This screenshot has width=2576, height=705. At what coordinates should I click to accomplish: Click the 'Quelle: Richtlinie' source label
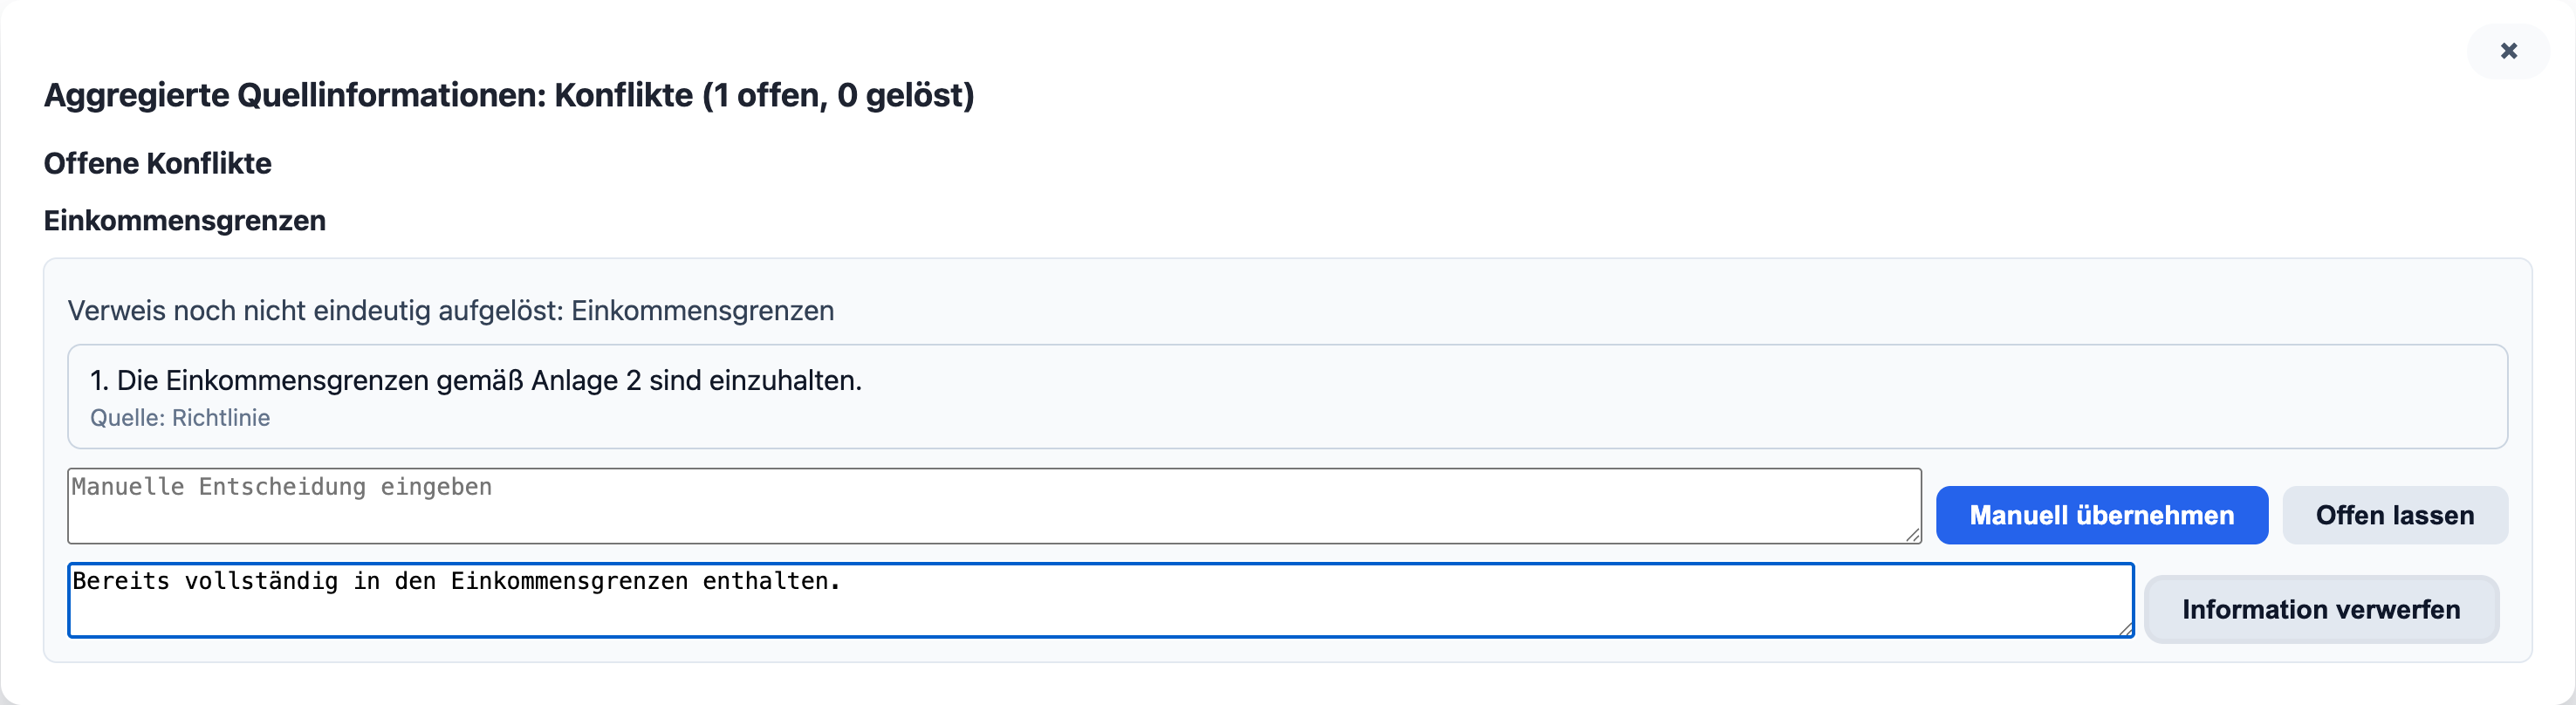[x=180, y=418]
